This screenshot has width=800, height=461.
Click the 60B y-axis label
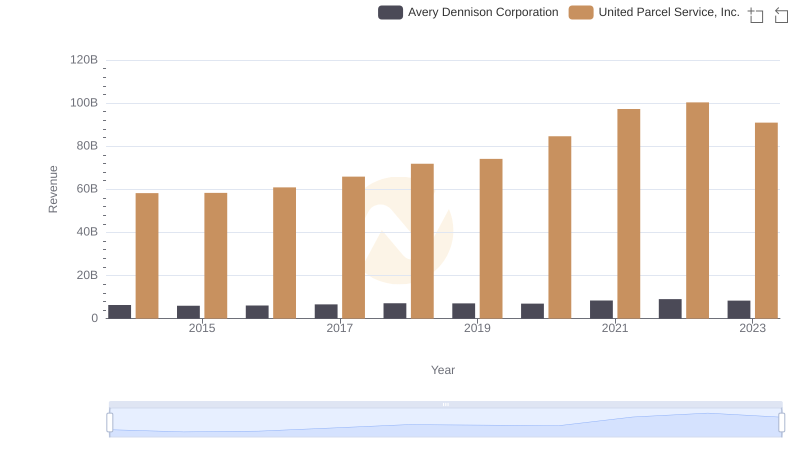point(87,189)
